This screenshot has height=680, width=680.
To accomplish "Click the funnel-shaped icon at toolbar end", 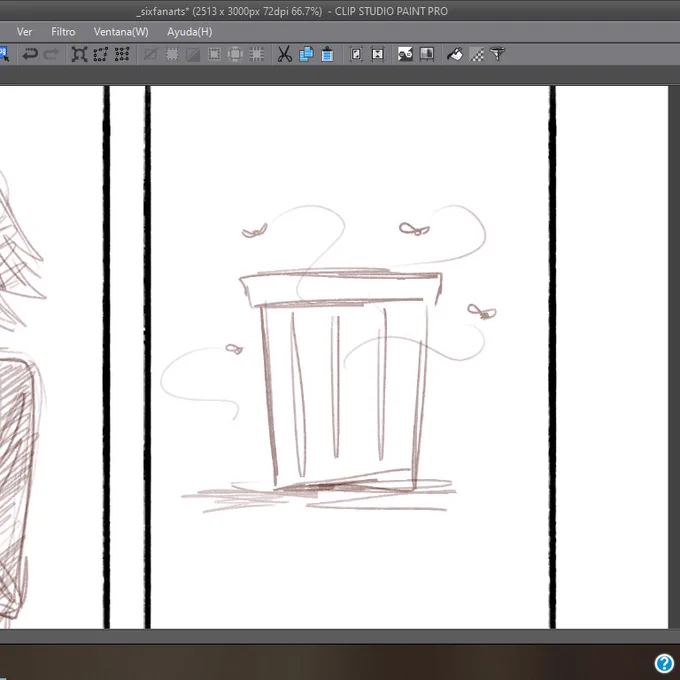I will 497,54.
